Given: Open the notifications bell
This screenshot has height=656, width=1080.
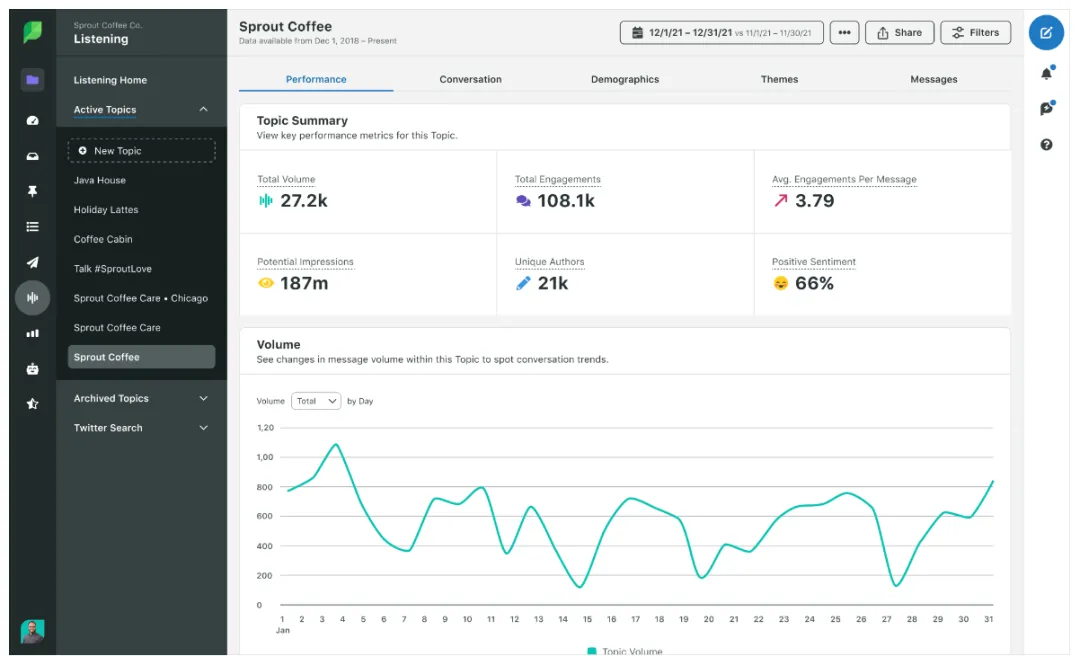Looking at the screenshot, I should pos(1047,73).
